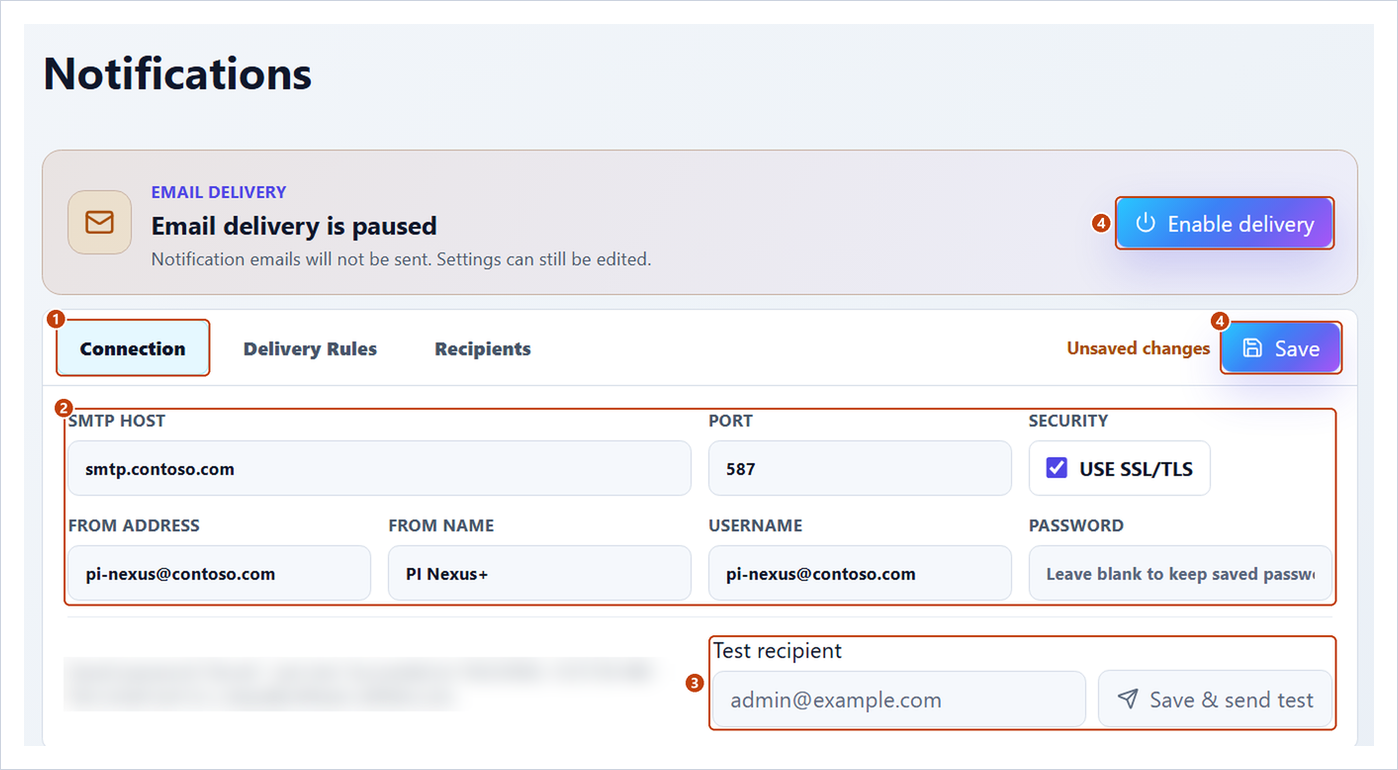This screenshot has height=770, width=1398.
Task: Switch to the Connection tab
Action: [x=133, y=348]
